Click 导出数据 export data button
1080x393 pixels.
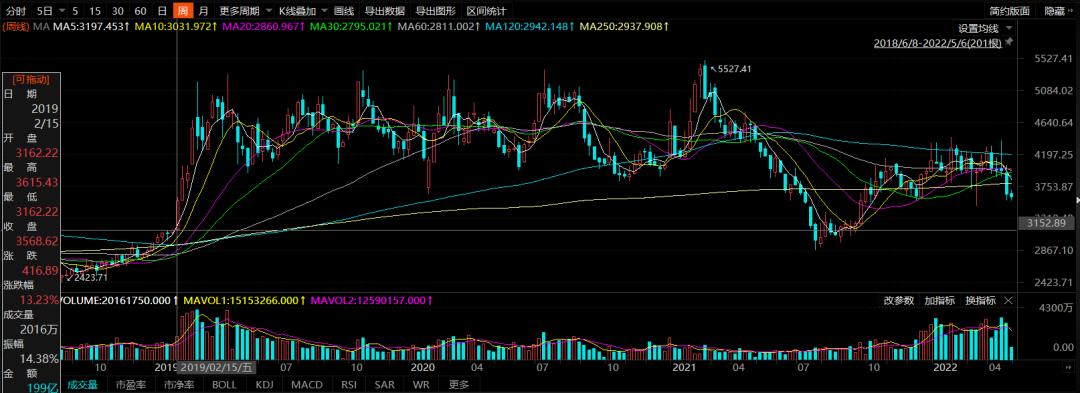coord(384,11)
